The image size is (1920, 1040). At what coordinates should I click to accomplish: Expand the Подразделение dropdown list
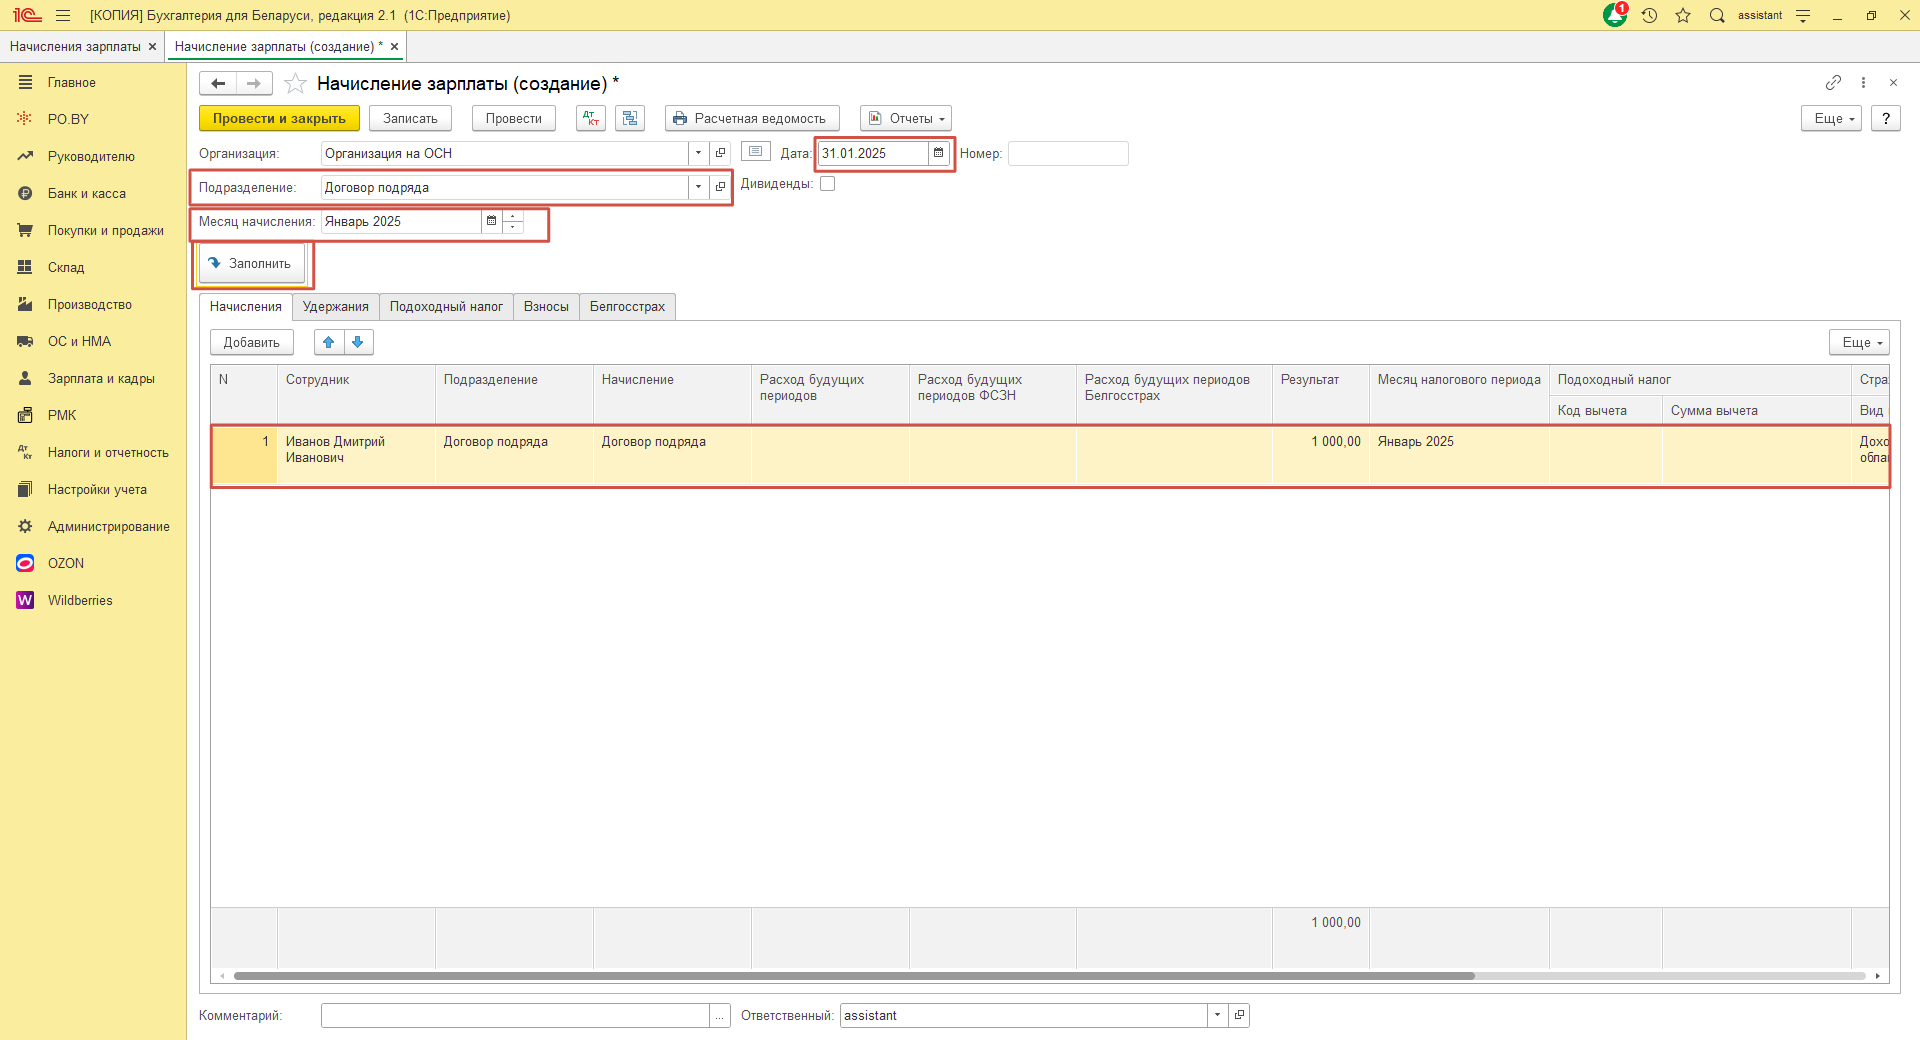pyautogui.click(x=698, y=188)
